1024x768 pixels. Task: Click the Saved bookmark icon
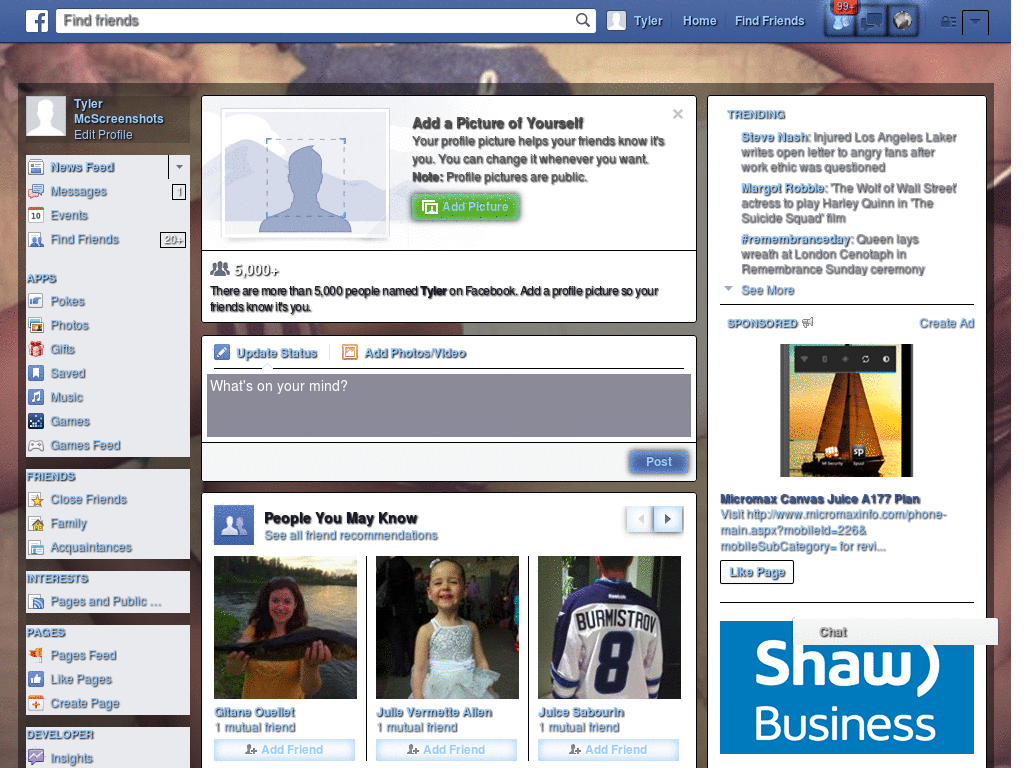pos(36,374)
